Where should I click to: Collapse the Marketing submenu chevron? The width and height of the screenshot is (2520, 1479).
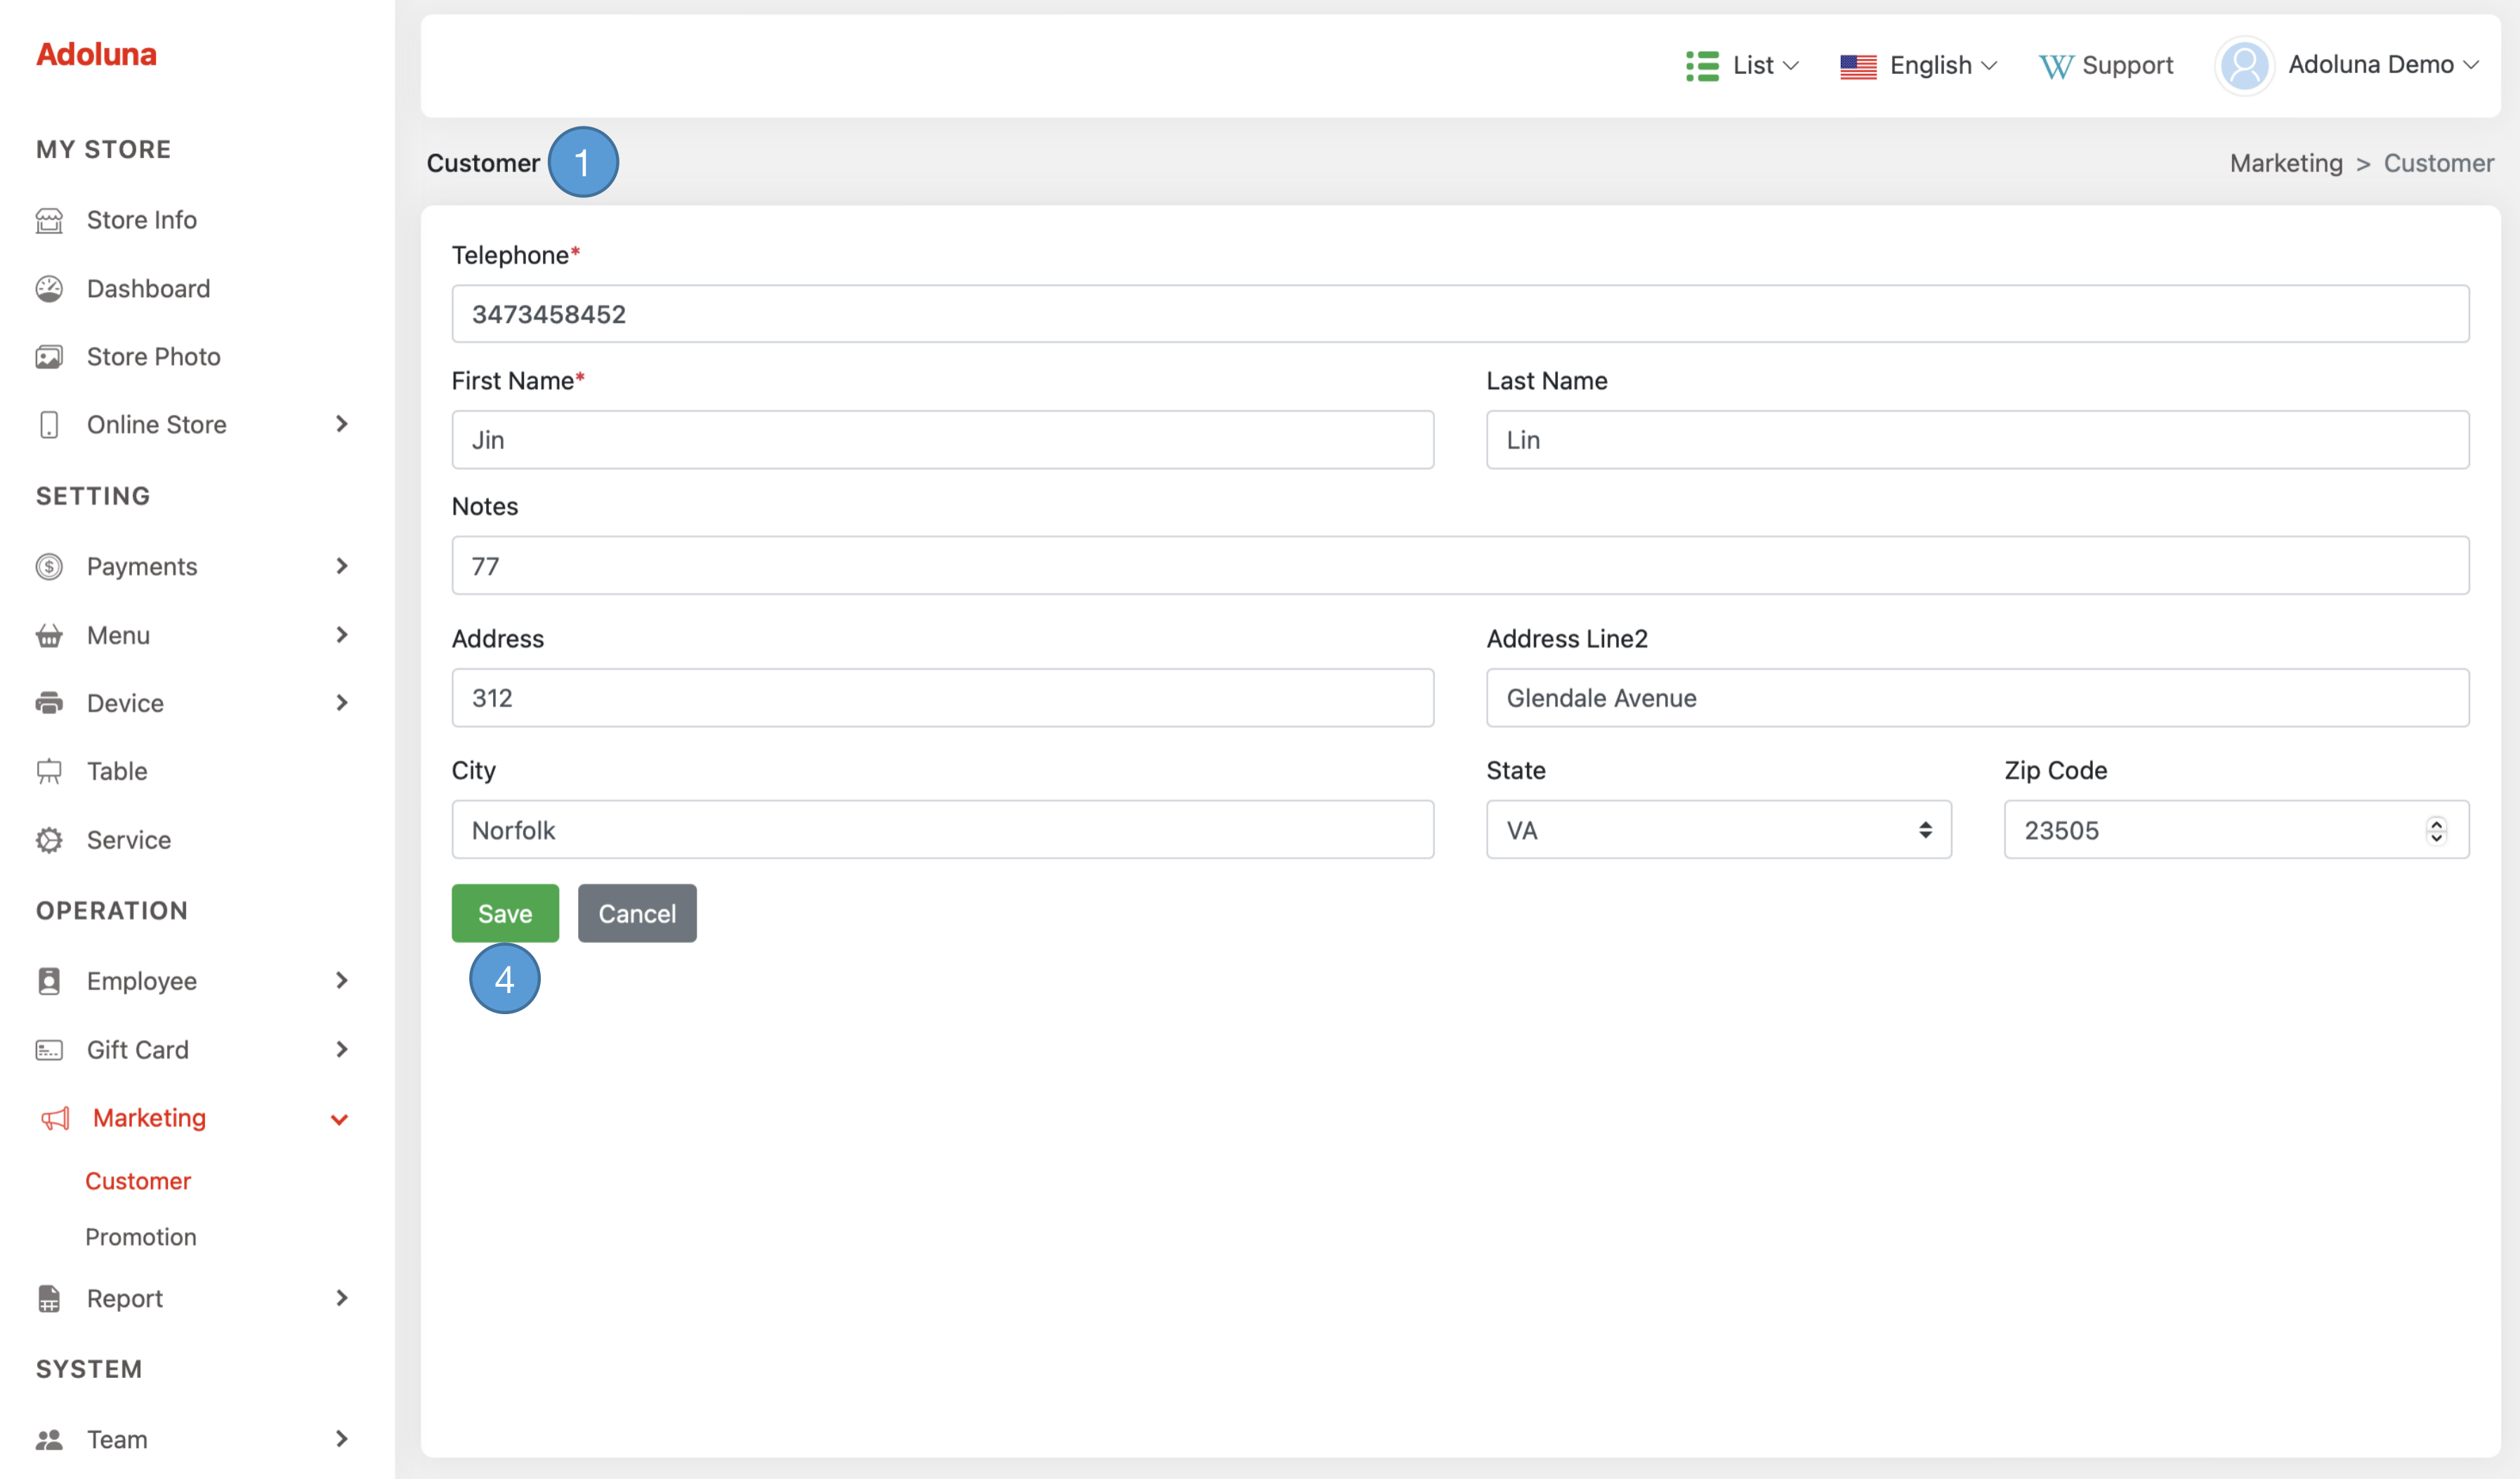pyautogui.click(x=340, y=1119)
